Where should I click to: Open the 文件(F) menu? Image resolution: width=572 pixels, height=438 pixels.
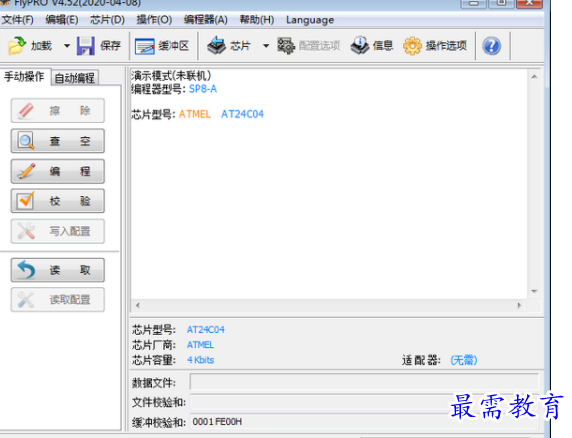[x=17, y=20]
